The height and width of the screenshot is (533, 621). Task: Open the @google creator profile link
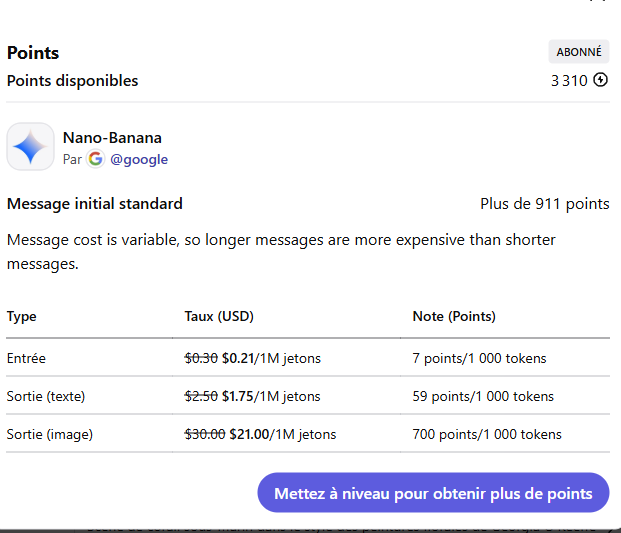(x=139, y=159)
